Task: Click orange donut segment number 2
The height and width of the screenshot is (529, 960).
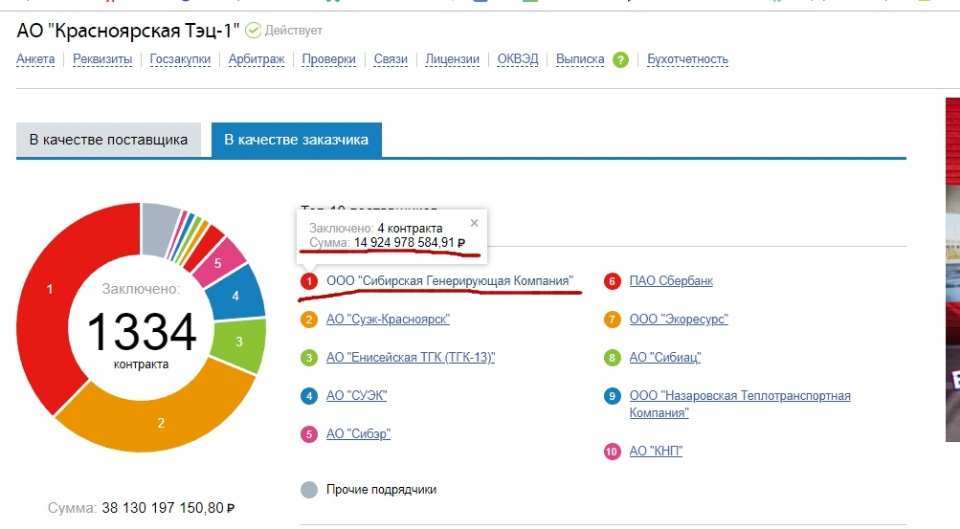Action: coord(160,422)
